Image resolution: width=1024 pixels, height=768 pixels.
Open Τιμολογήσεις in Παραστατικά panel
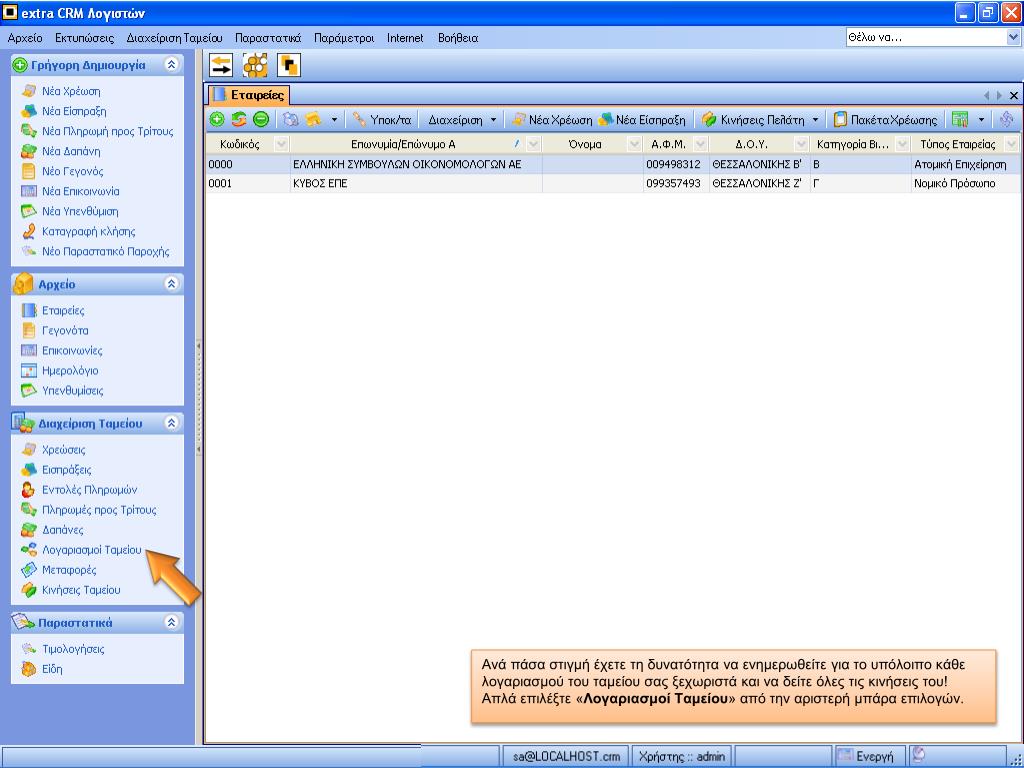(73, 649)
